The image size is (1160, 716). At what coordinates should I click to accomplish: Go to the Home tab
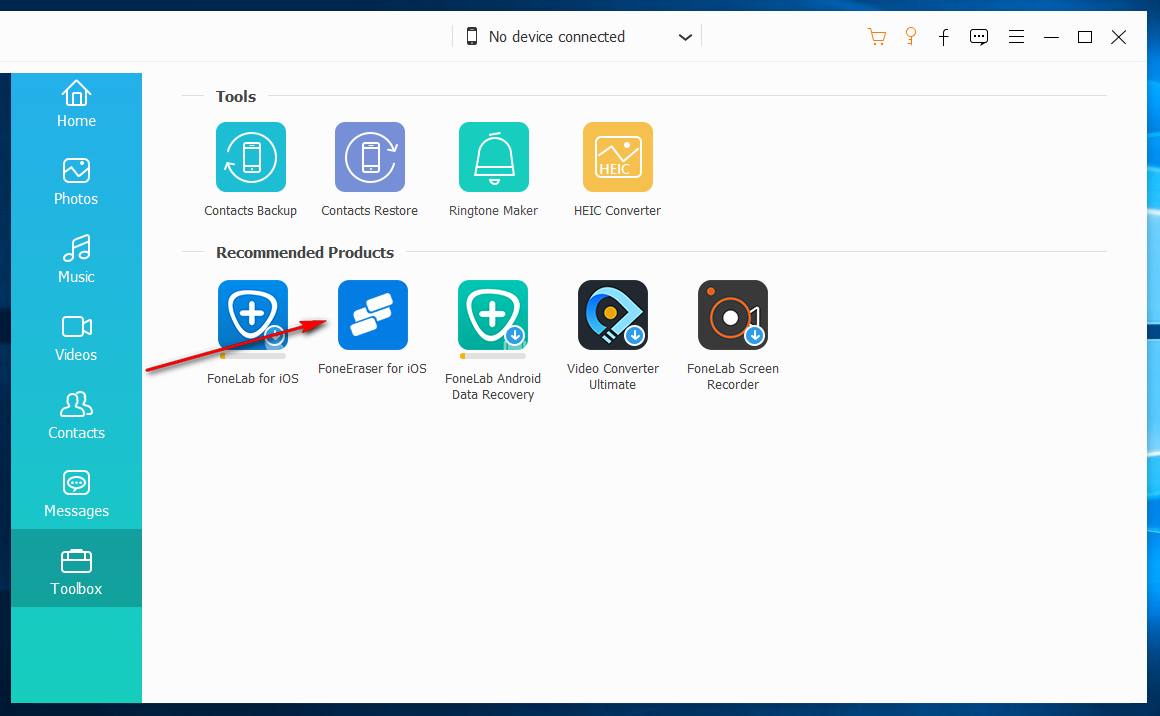tap(76, 105)
